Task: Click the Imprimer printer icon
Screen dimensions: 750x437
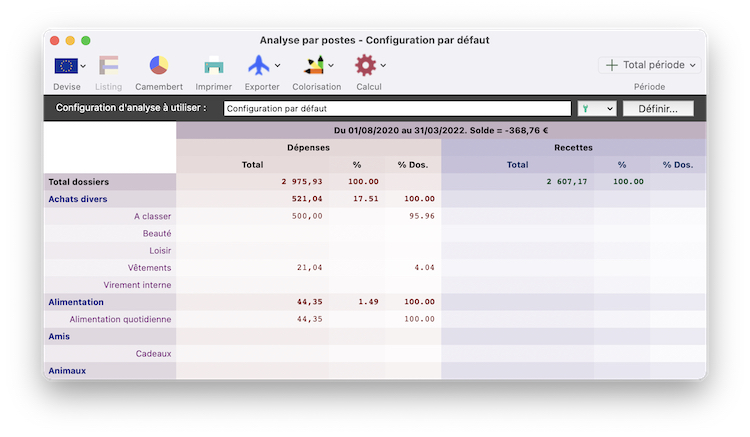Action: coord(214,66)
